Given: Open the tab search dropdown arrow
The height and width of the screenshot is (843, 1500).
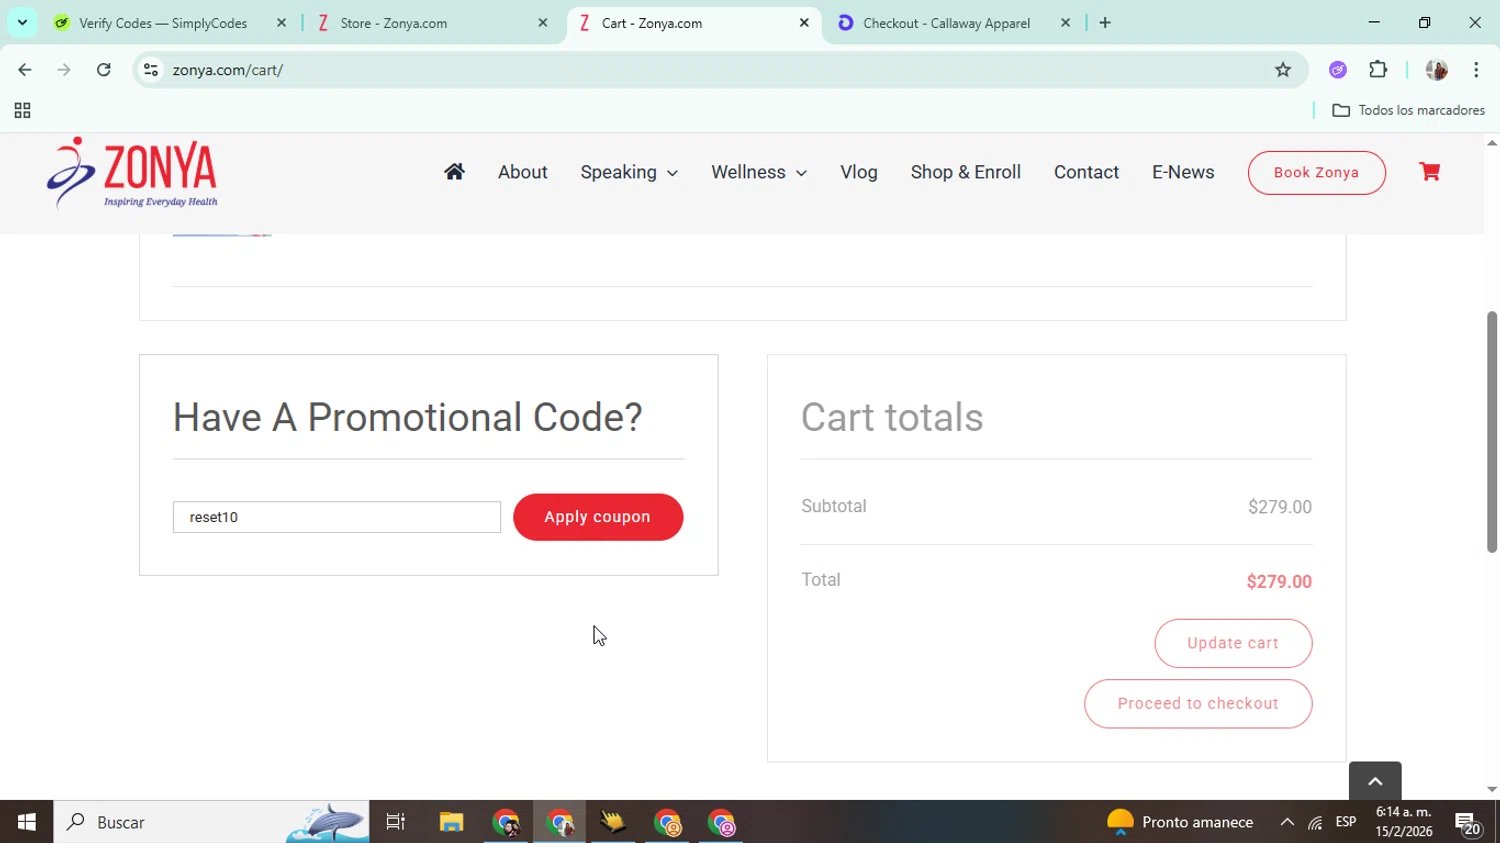Looking at the screenshot, I should pos(22,22).
